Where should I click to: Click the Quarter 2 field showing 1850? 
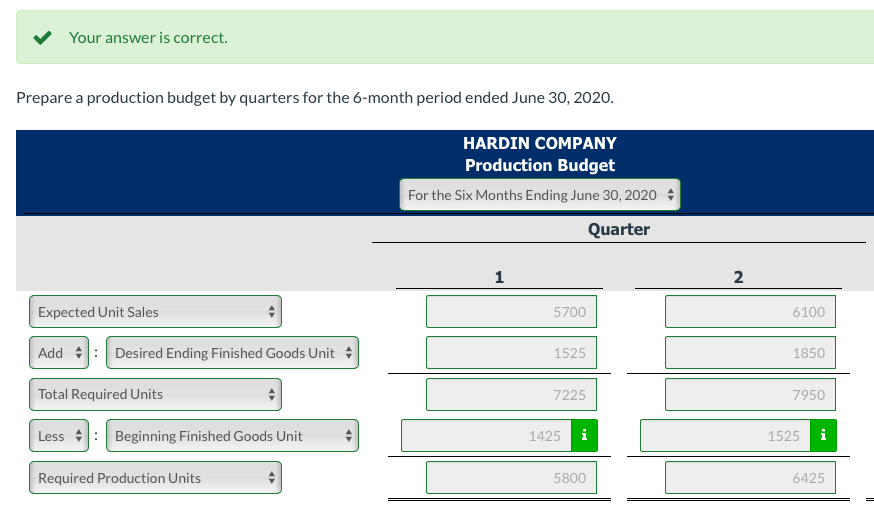[750, 352]
